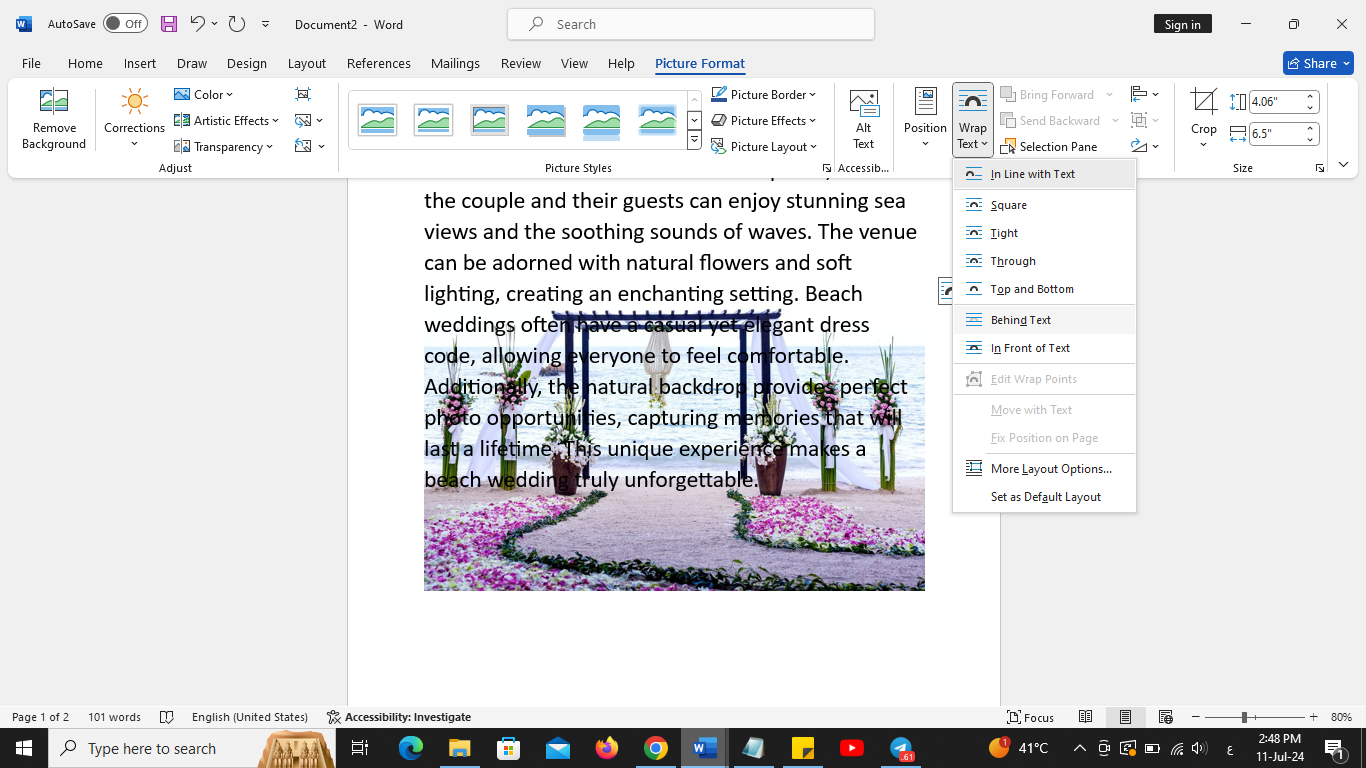Toggle the AutoSave switch
Image resolution: width=1366 pixels, height=768 pixels.
(x=125, y=24)
